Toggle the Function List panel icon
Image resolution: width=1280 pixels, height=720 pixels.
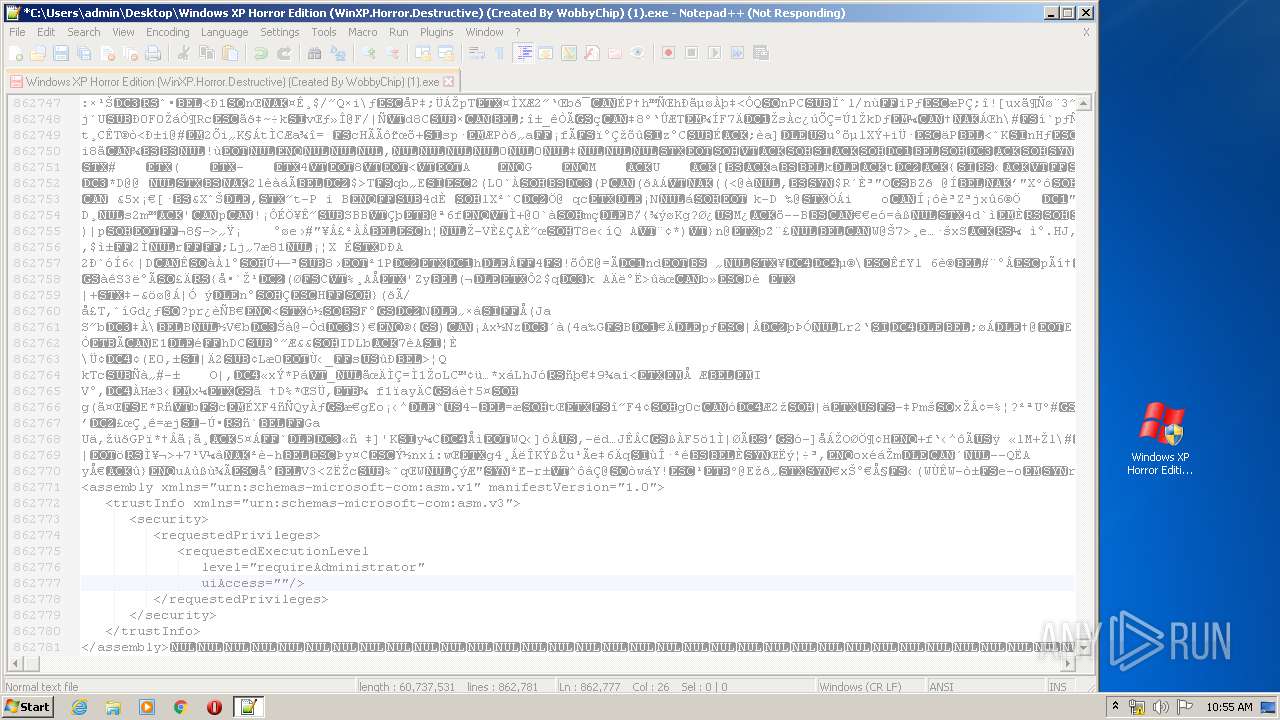(x=592, y=53)
